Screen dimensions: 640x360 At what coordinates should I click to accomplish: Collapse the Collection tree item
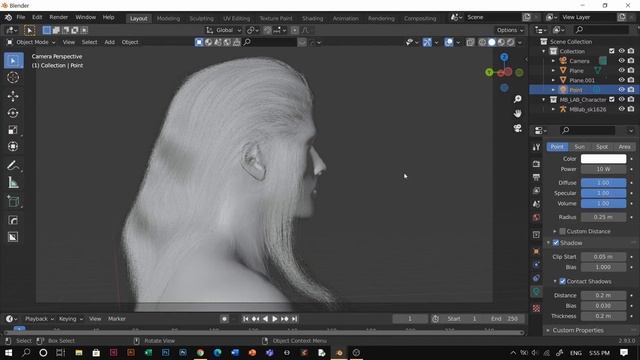[x=544, y=51]
